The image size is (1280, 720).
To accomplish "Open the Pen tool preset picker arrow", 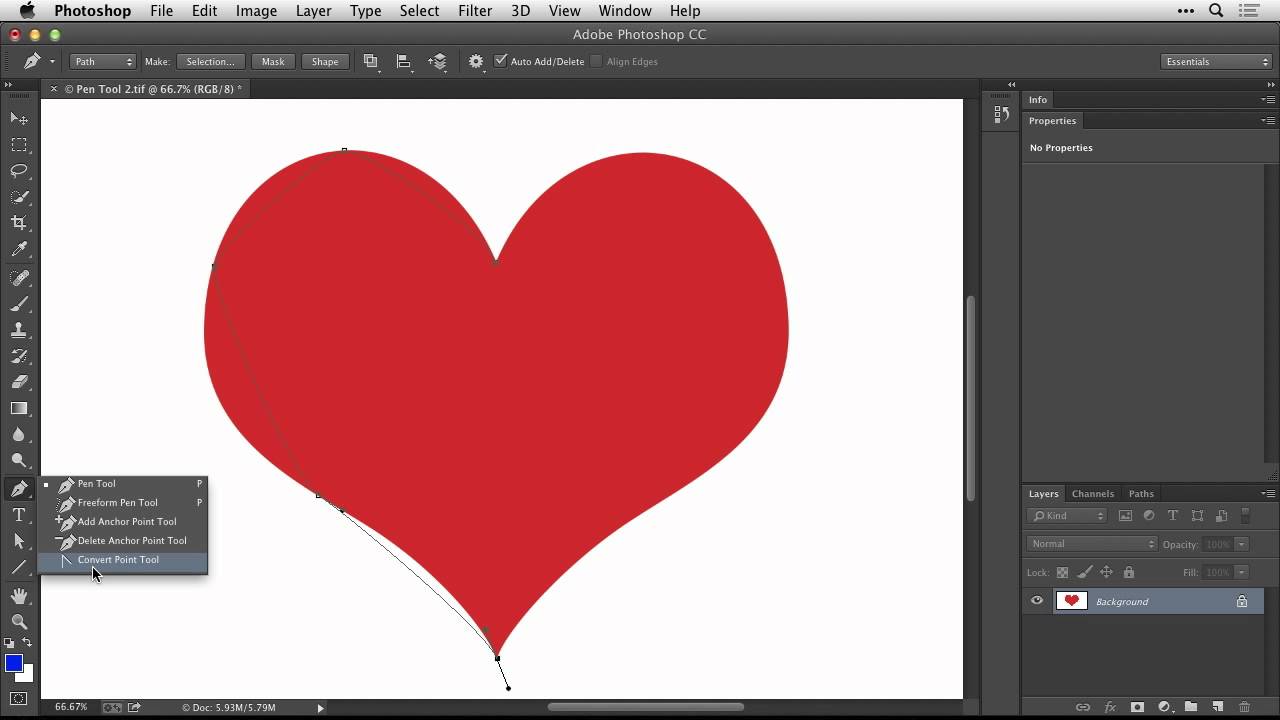I will coord(52,62).
